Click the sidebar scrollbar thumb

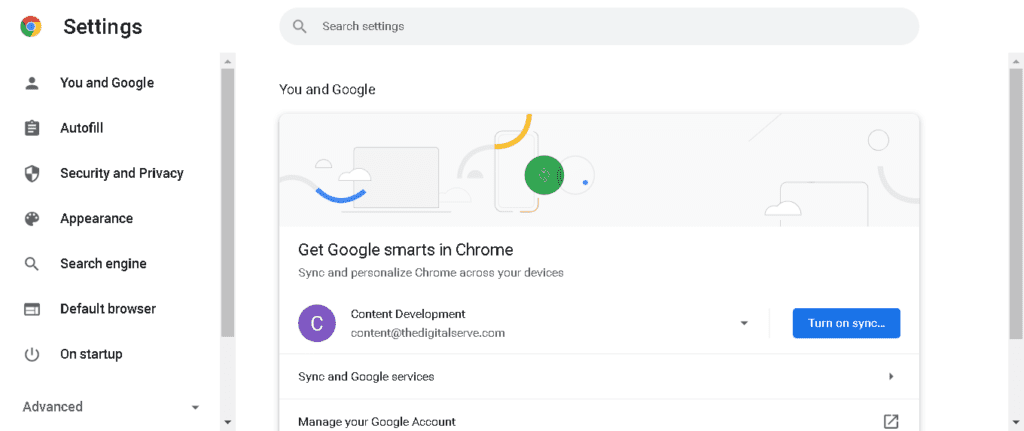click(227, 202)
